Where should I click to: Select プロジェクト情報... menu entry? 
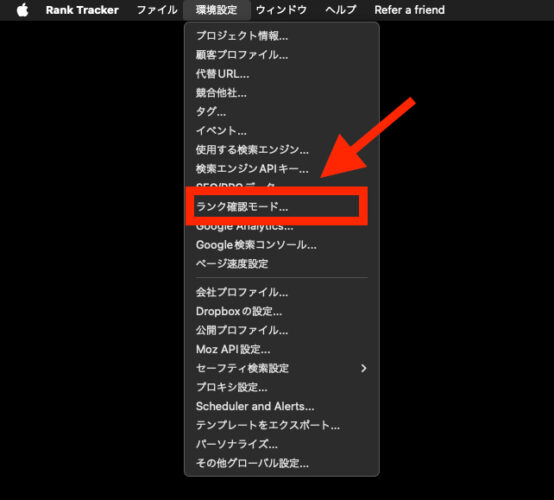(x=282, y=36)
